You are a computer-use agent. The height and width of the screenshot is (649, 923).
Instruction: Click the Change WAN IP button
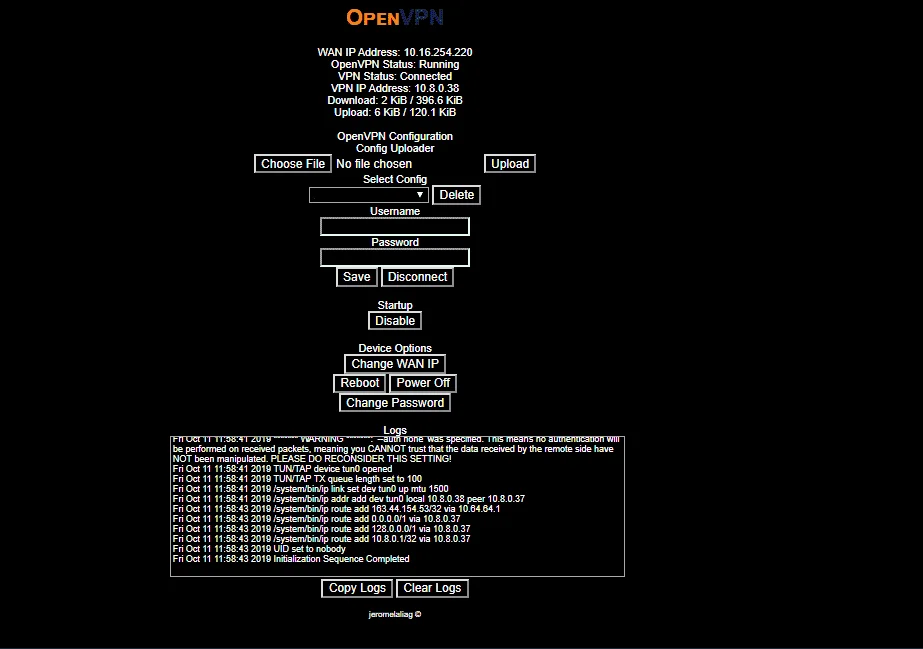(395, 364)
